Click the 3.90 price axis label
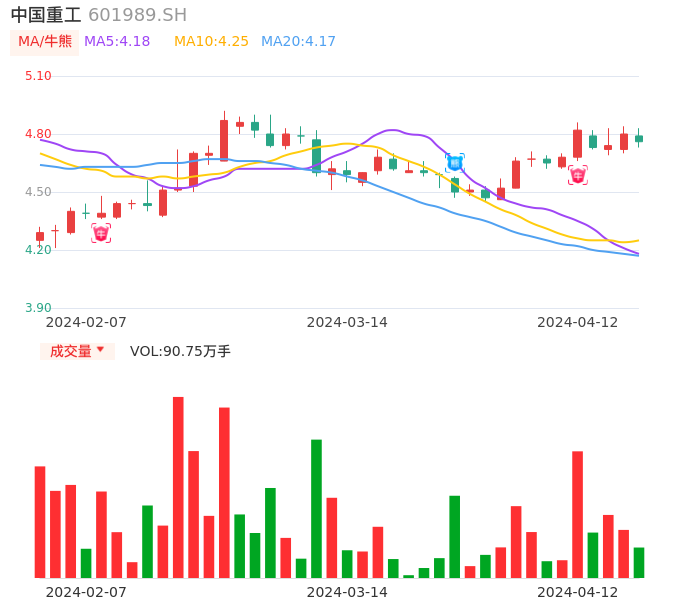 (x=38, y=308)
